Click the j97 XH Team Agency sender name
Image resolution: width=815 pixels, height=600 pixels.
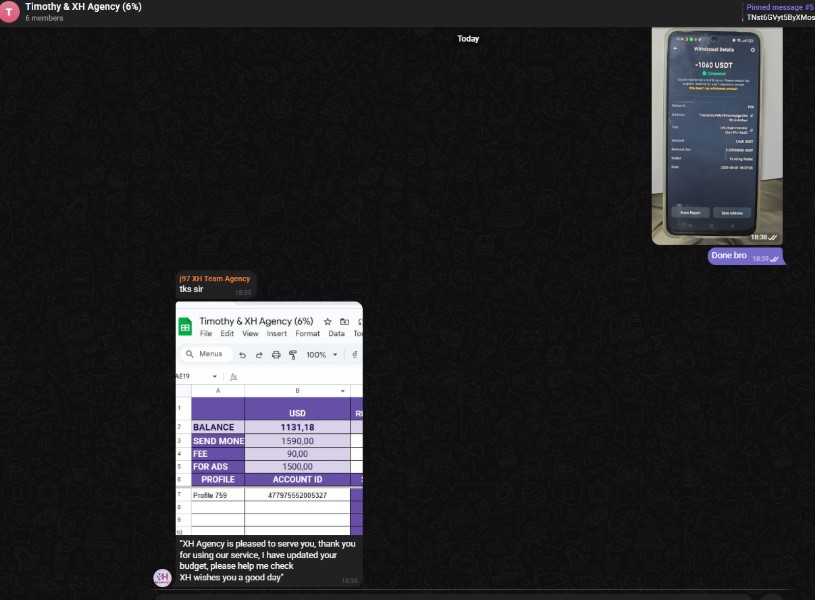[215, 278]
